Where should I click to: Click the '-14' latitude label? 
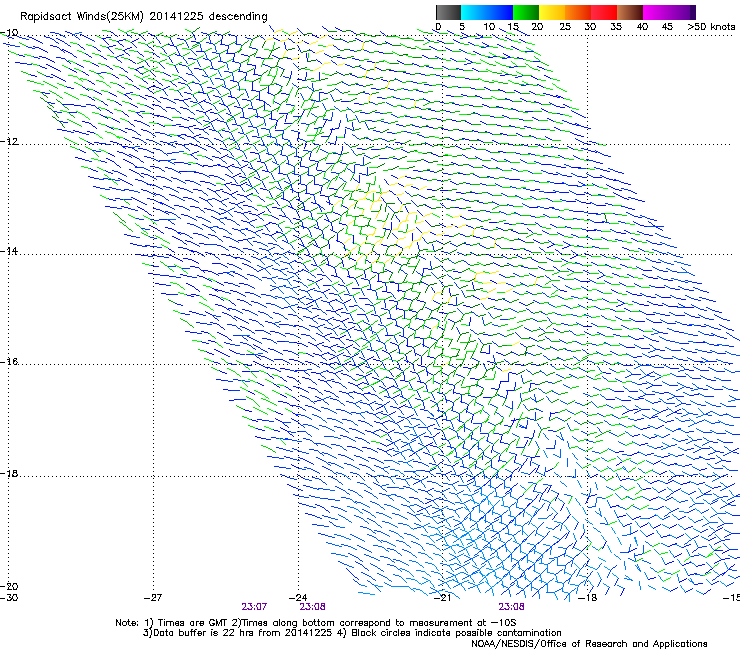coord(9,251)
